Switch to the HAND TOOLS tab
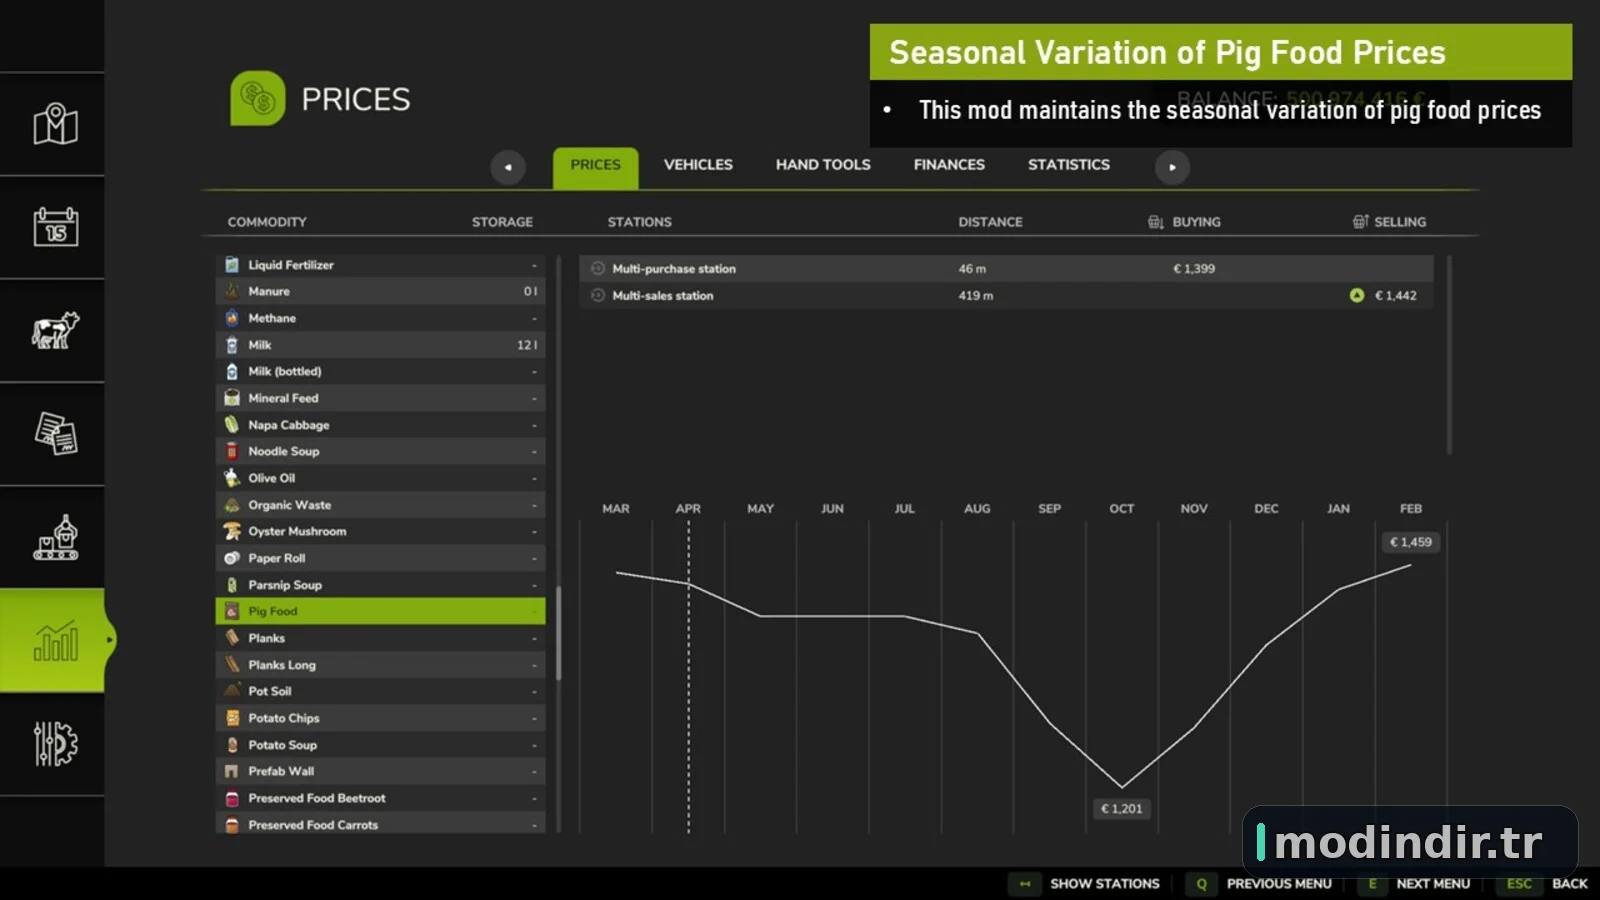This screenshot has height=900, width=1600. [x=823, y=165]
